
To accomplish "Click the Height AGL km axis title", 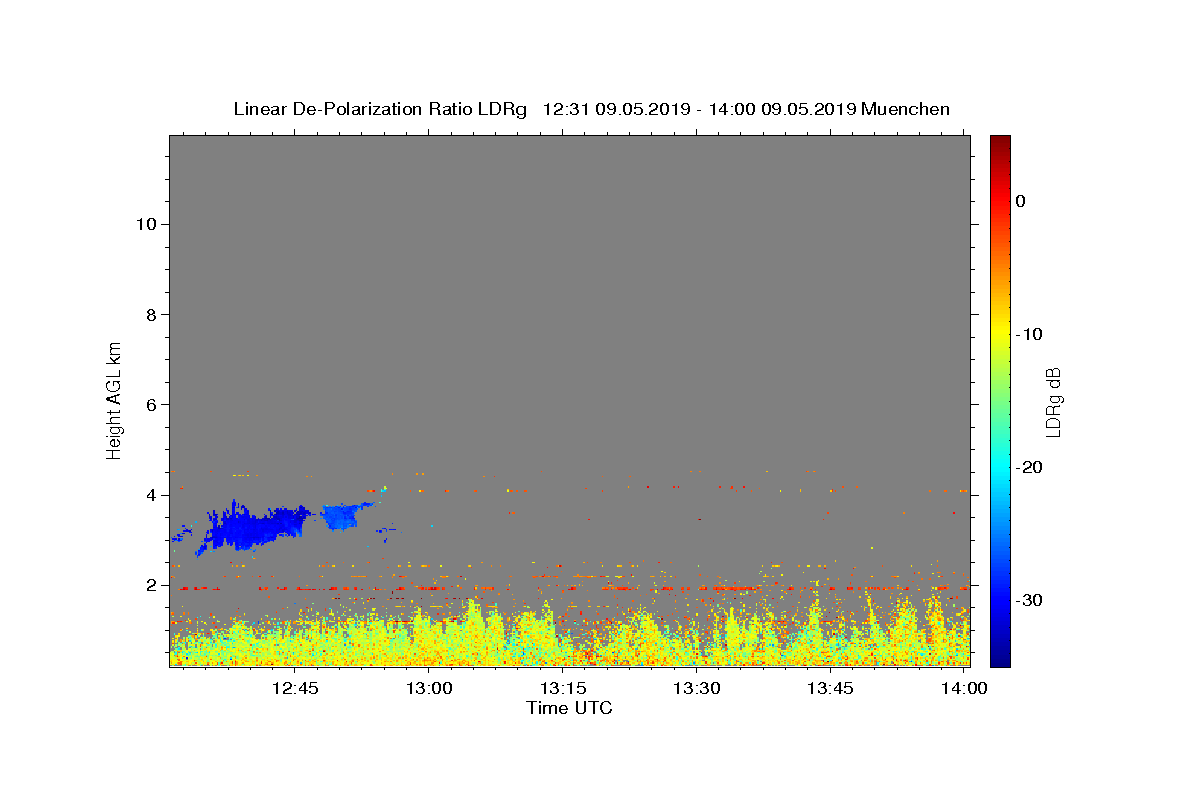I will 115,399.
